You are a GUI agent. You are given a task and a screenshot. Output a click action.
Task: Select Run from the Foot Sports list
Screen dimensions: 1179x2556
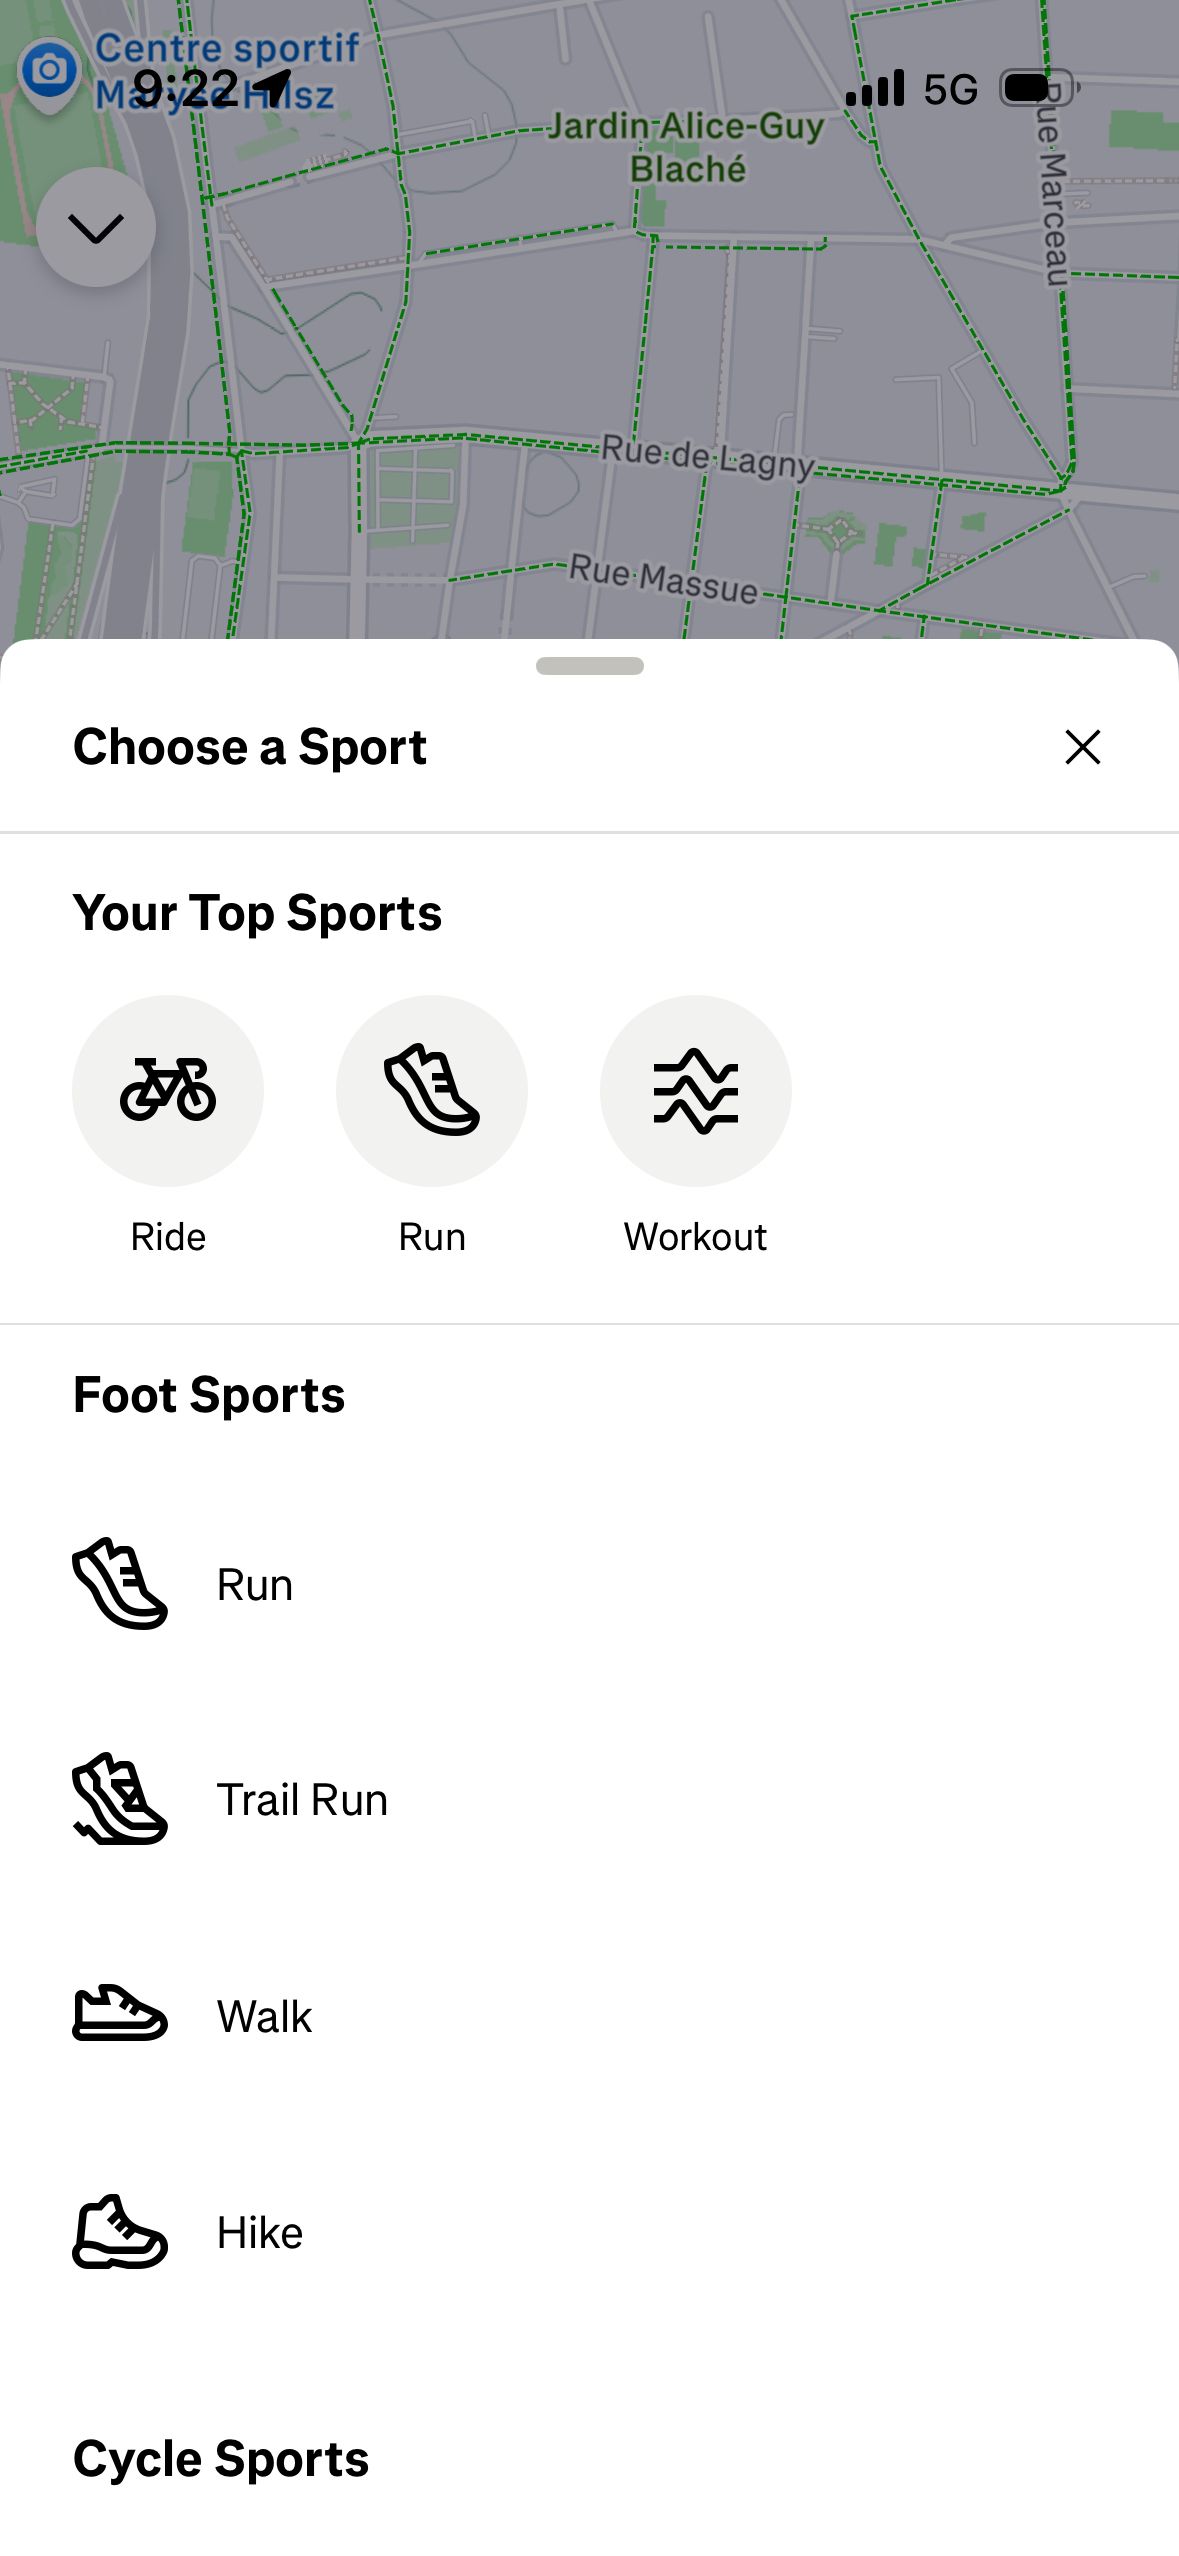point(255,1585)
